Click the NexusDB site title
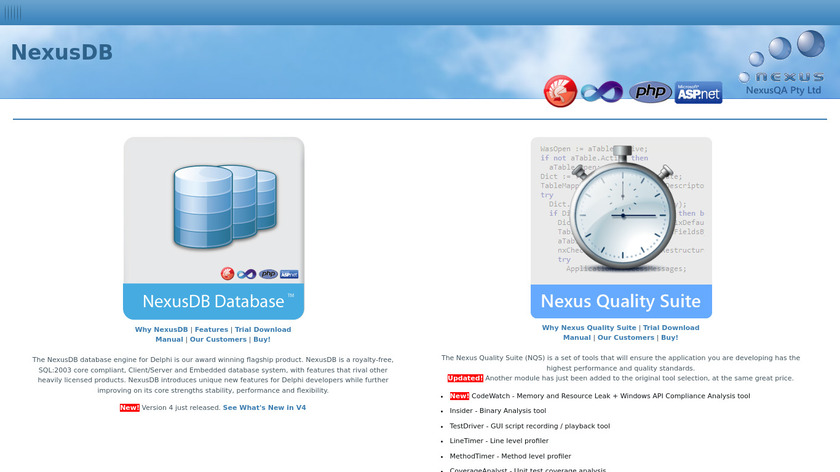The width and height of the screenshot is (840, 472). (62, 53)
